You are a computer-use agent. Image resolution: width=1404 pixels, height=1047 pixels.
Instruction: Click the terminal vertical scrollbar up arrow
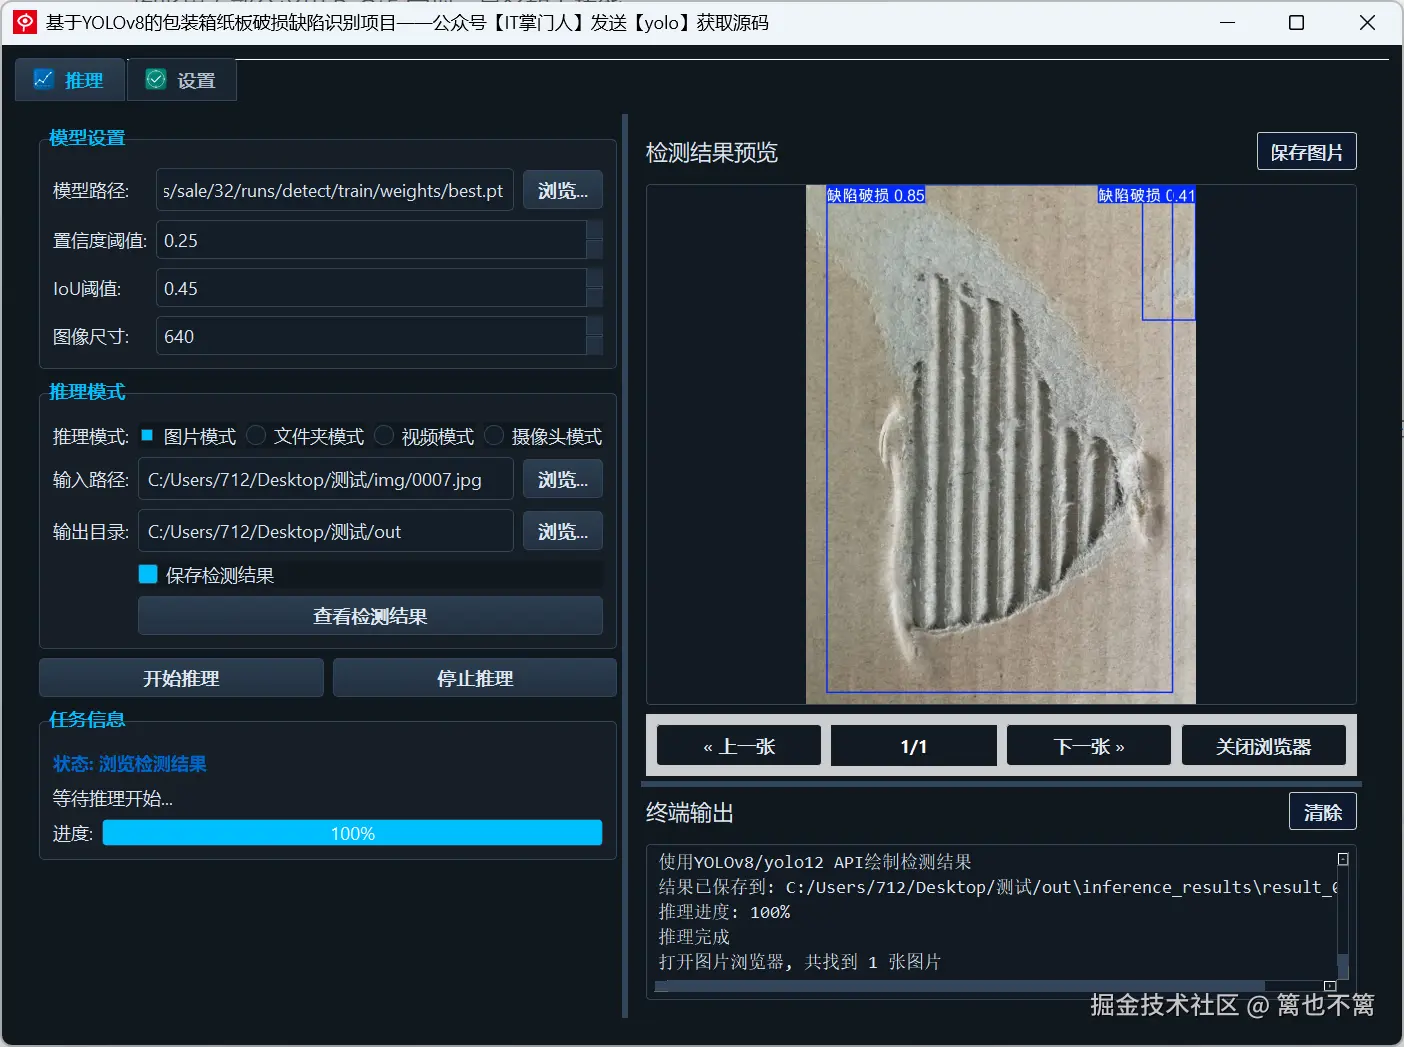[x=1343, y=859]
